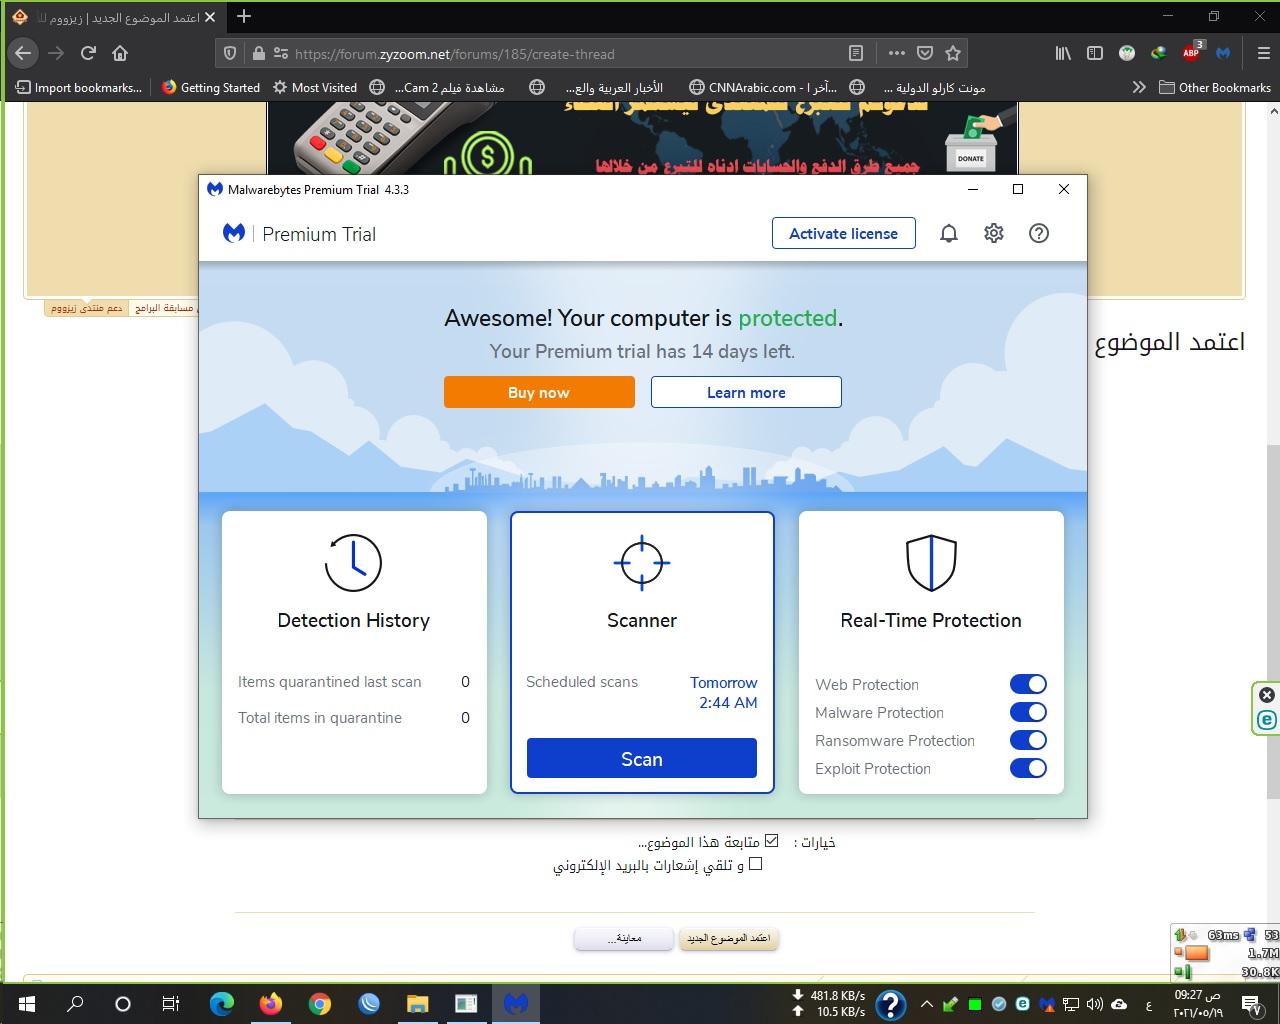This screenshot has height=1024, width=1280.
Task: Disable Ransomware Protection switch
Action: (1028, 740)
